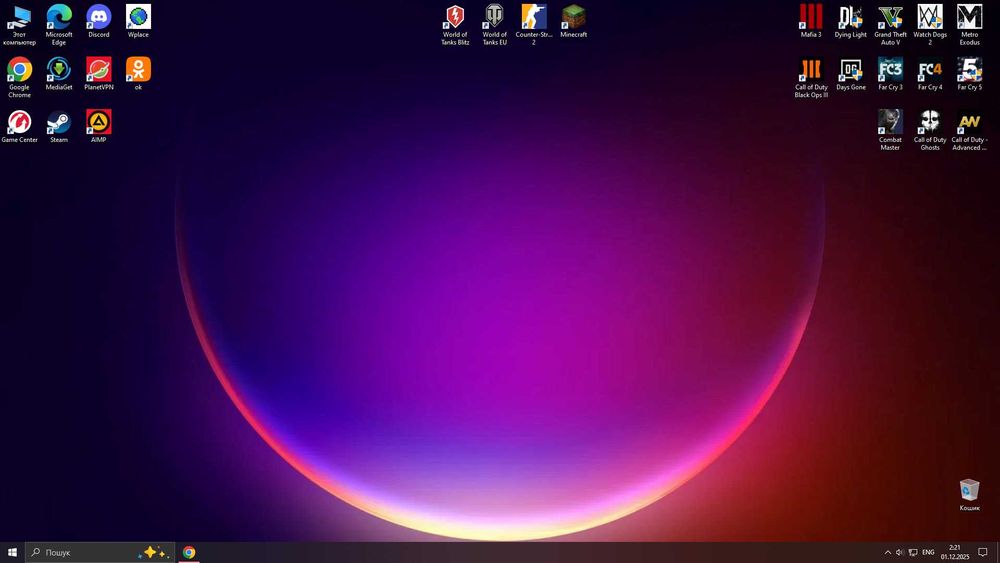
Task: Select the Game Center desktop shortcut
Action: [x=19, y=126]
